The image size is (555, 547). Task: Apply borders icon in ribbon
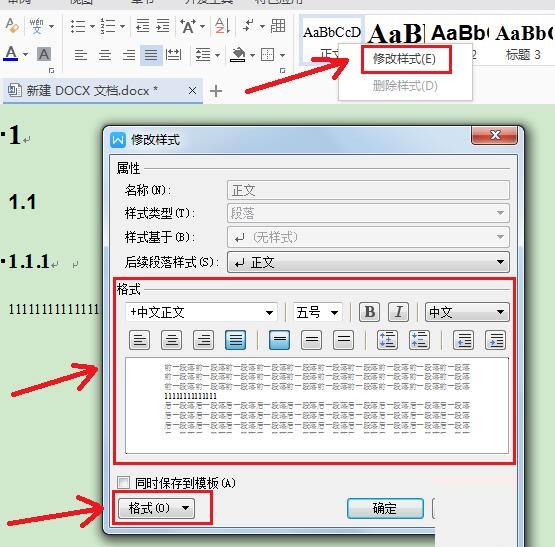(268, 55)
